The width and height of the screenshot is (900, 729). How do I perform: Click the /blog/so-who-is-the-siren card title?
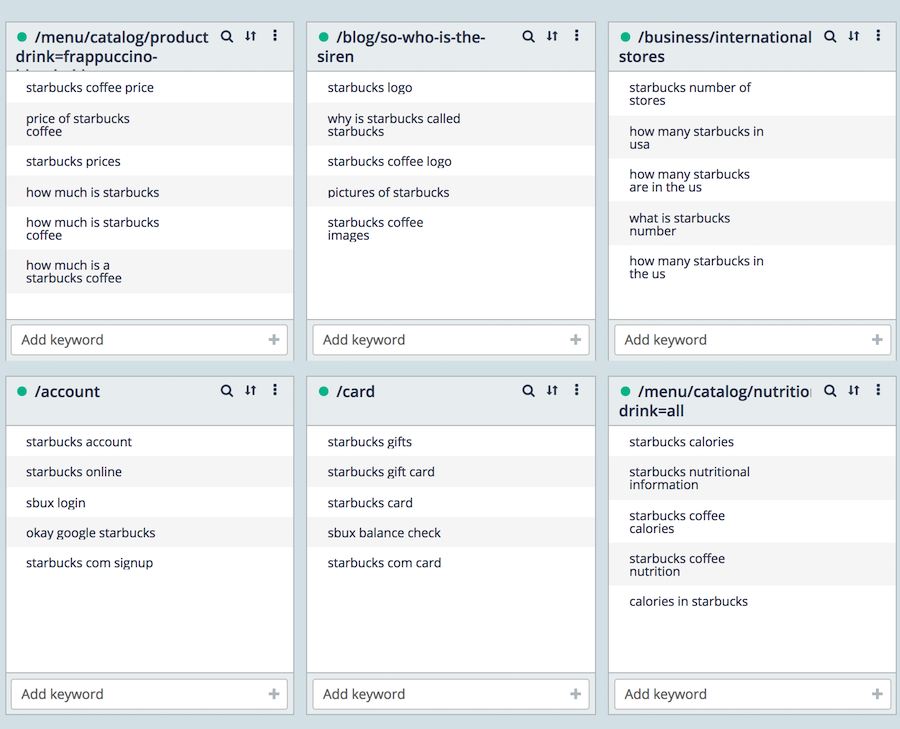(410, 47)
